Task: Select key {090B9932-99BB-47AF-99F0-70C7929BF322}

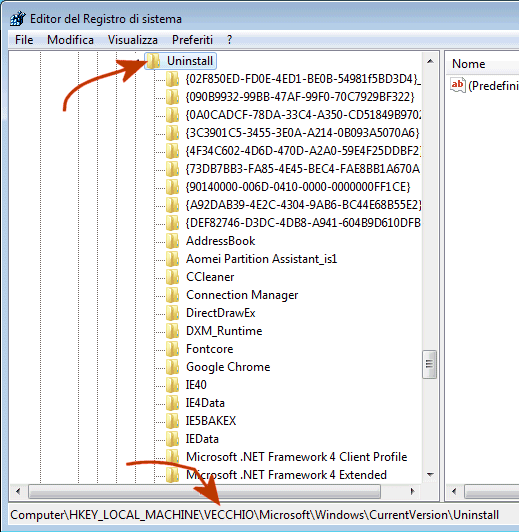Action: click(x=300, y=97)
